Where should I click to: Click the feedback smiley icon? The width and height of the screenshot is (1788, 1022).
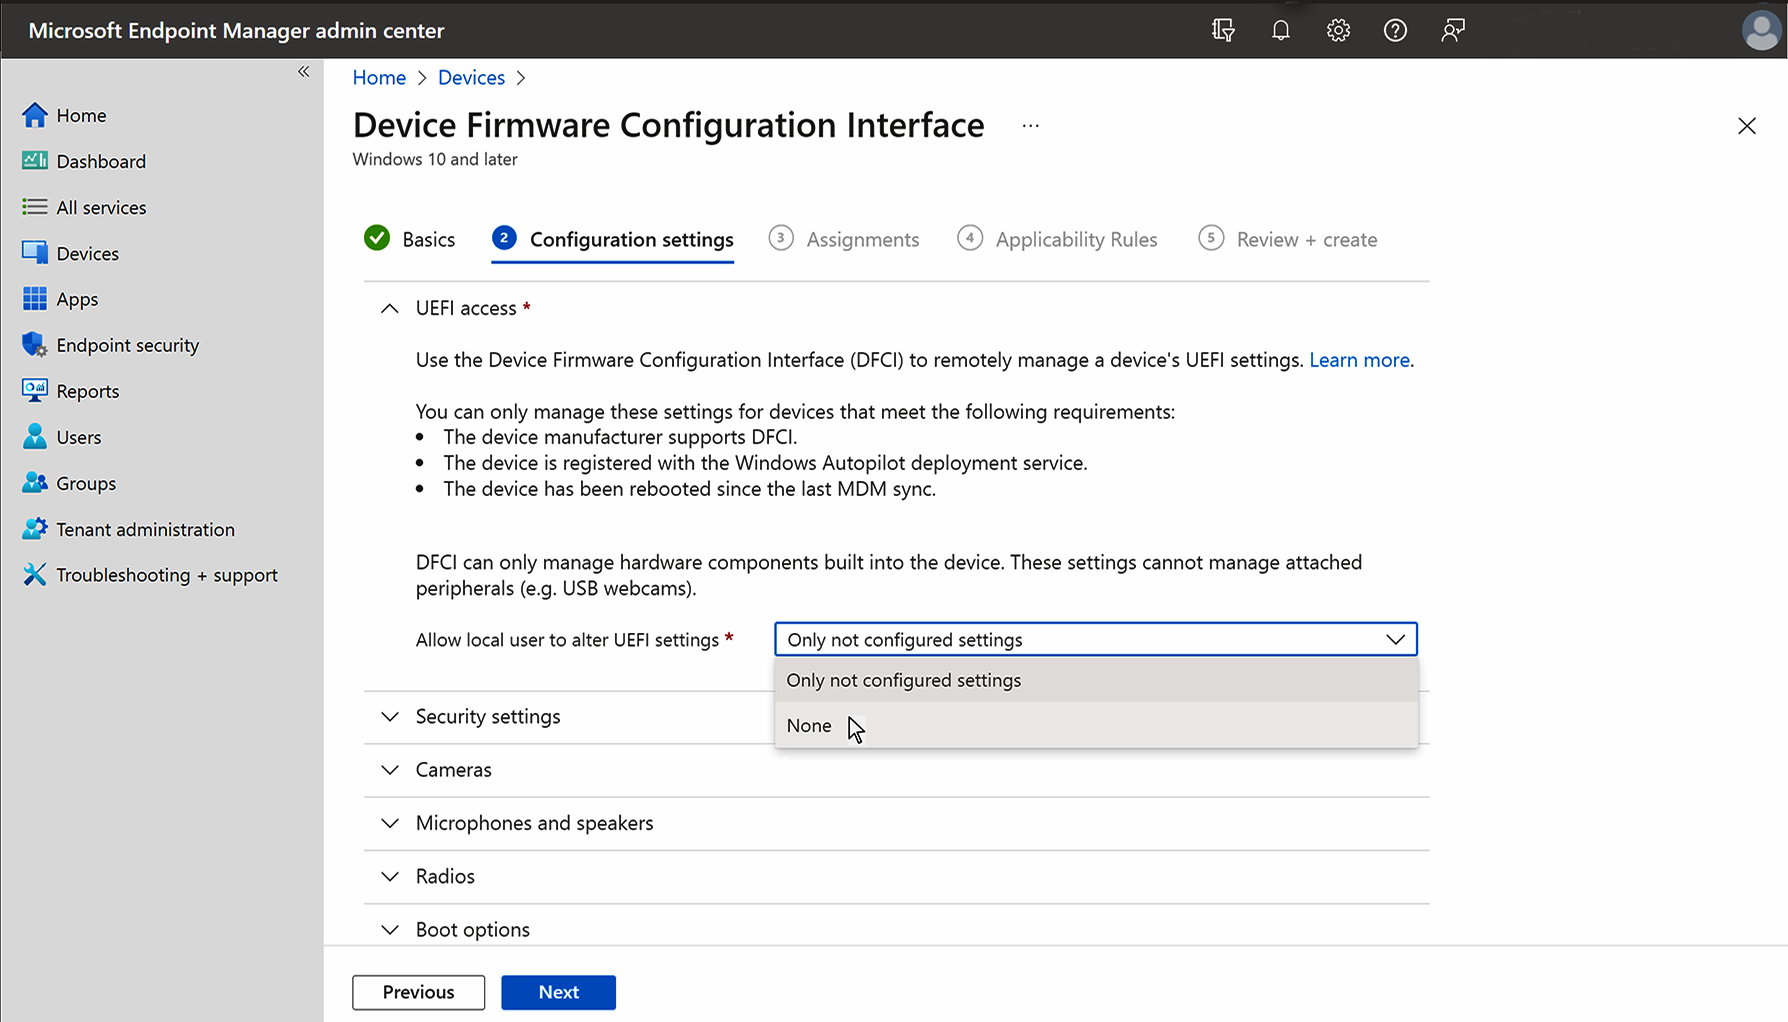point(1452,30)
